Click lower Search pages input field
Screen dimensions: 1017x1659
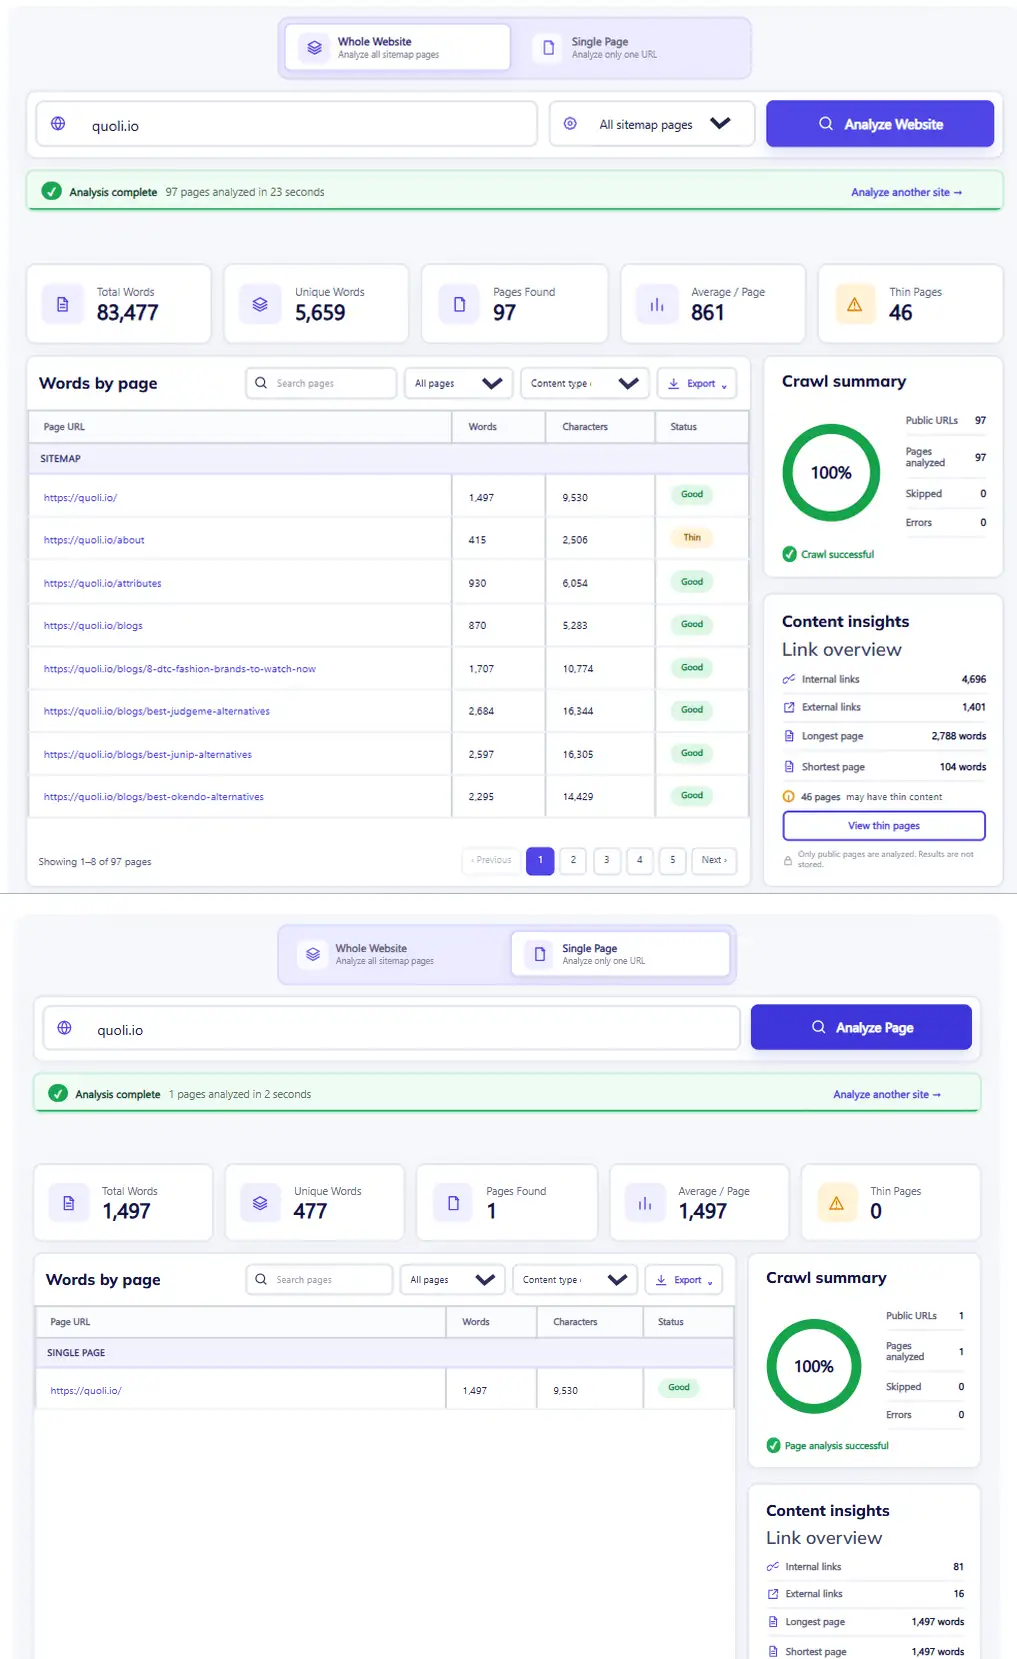click(x=319, y=1280)
